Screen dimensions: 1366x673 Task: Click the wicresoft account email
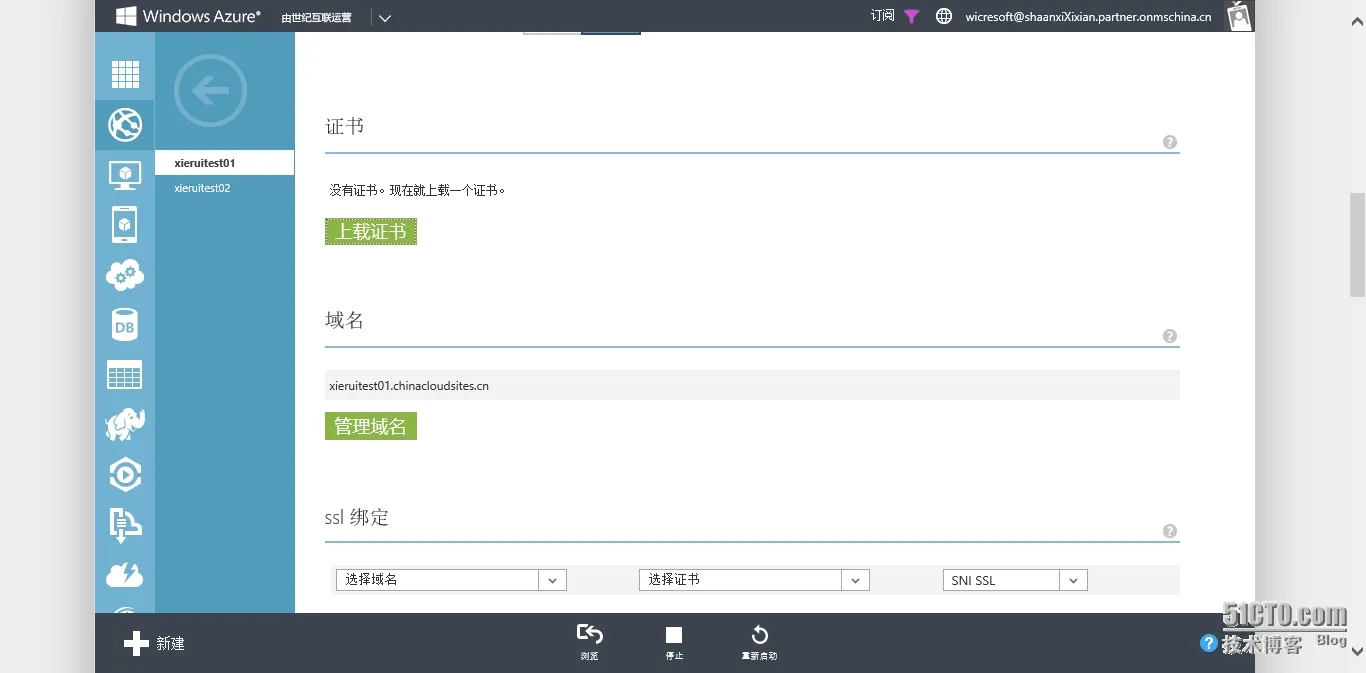click(1088, 17)
